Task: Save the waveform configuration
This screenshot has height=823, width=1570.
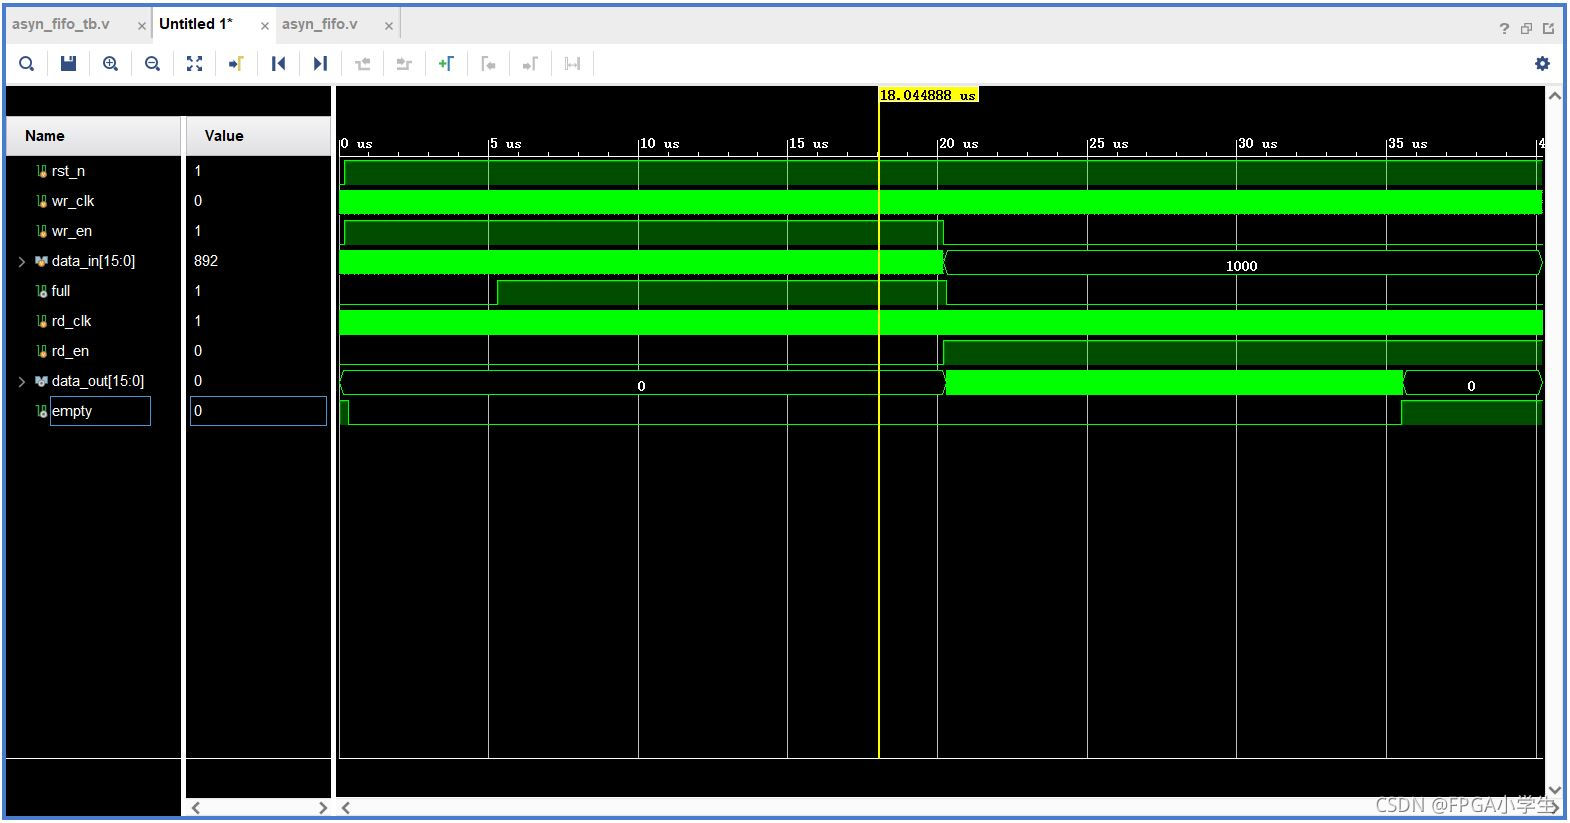Action: pos(68,64)
